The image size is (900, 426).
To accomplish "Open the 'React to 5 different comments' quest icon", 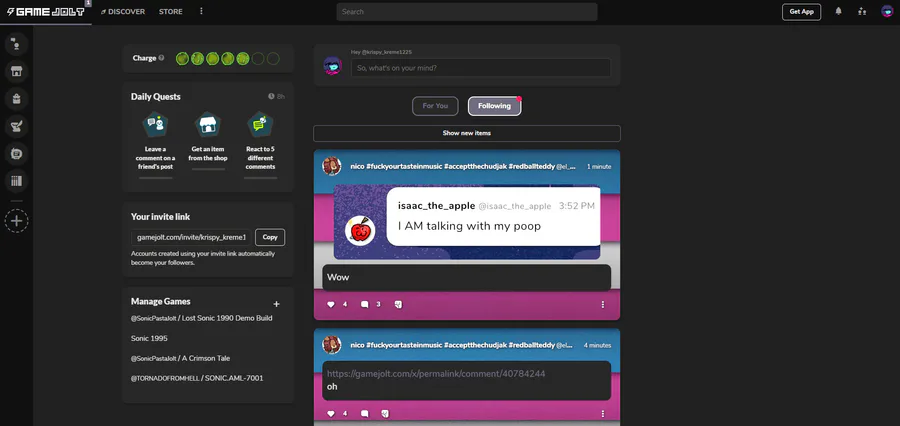I will 260,124.
